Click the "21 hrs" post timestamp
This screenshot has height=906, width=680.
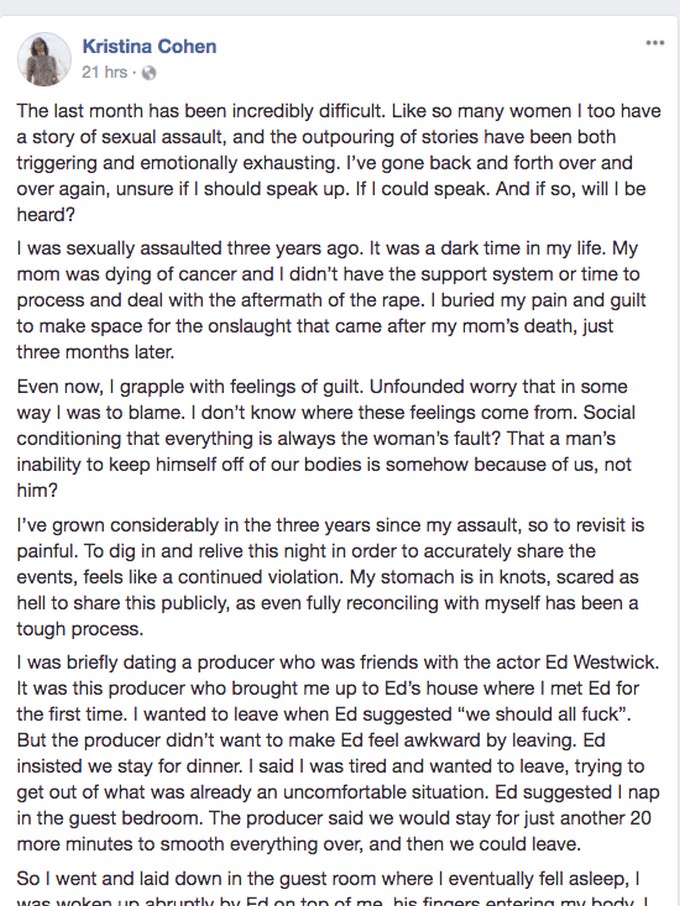point(103,73)
